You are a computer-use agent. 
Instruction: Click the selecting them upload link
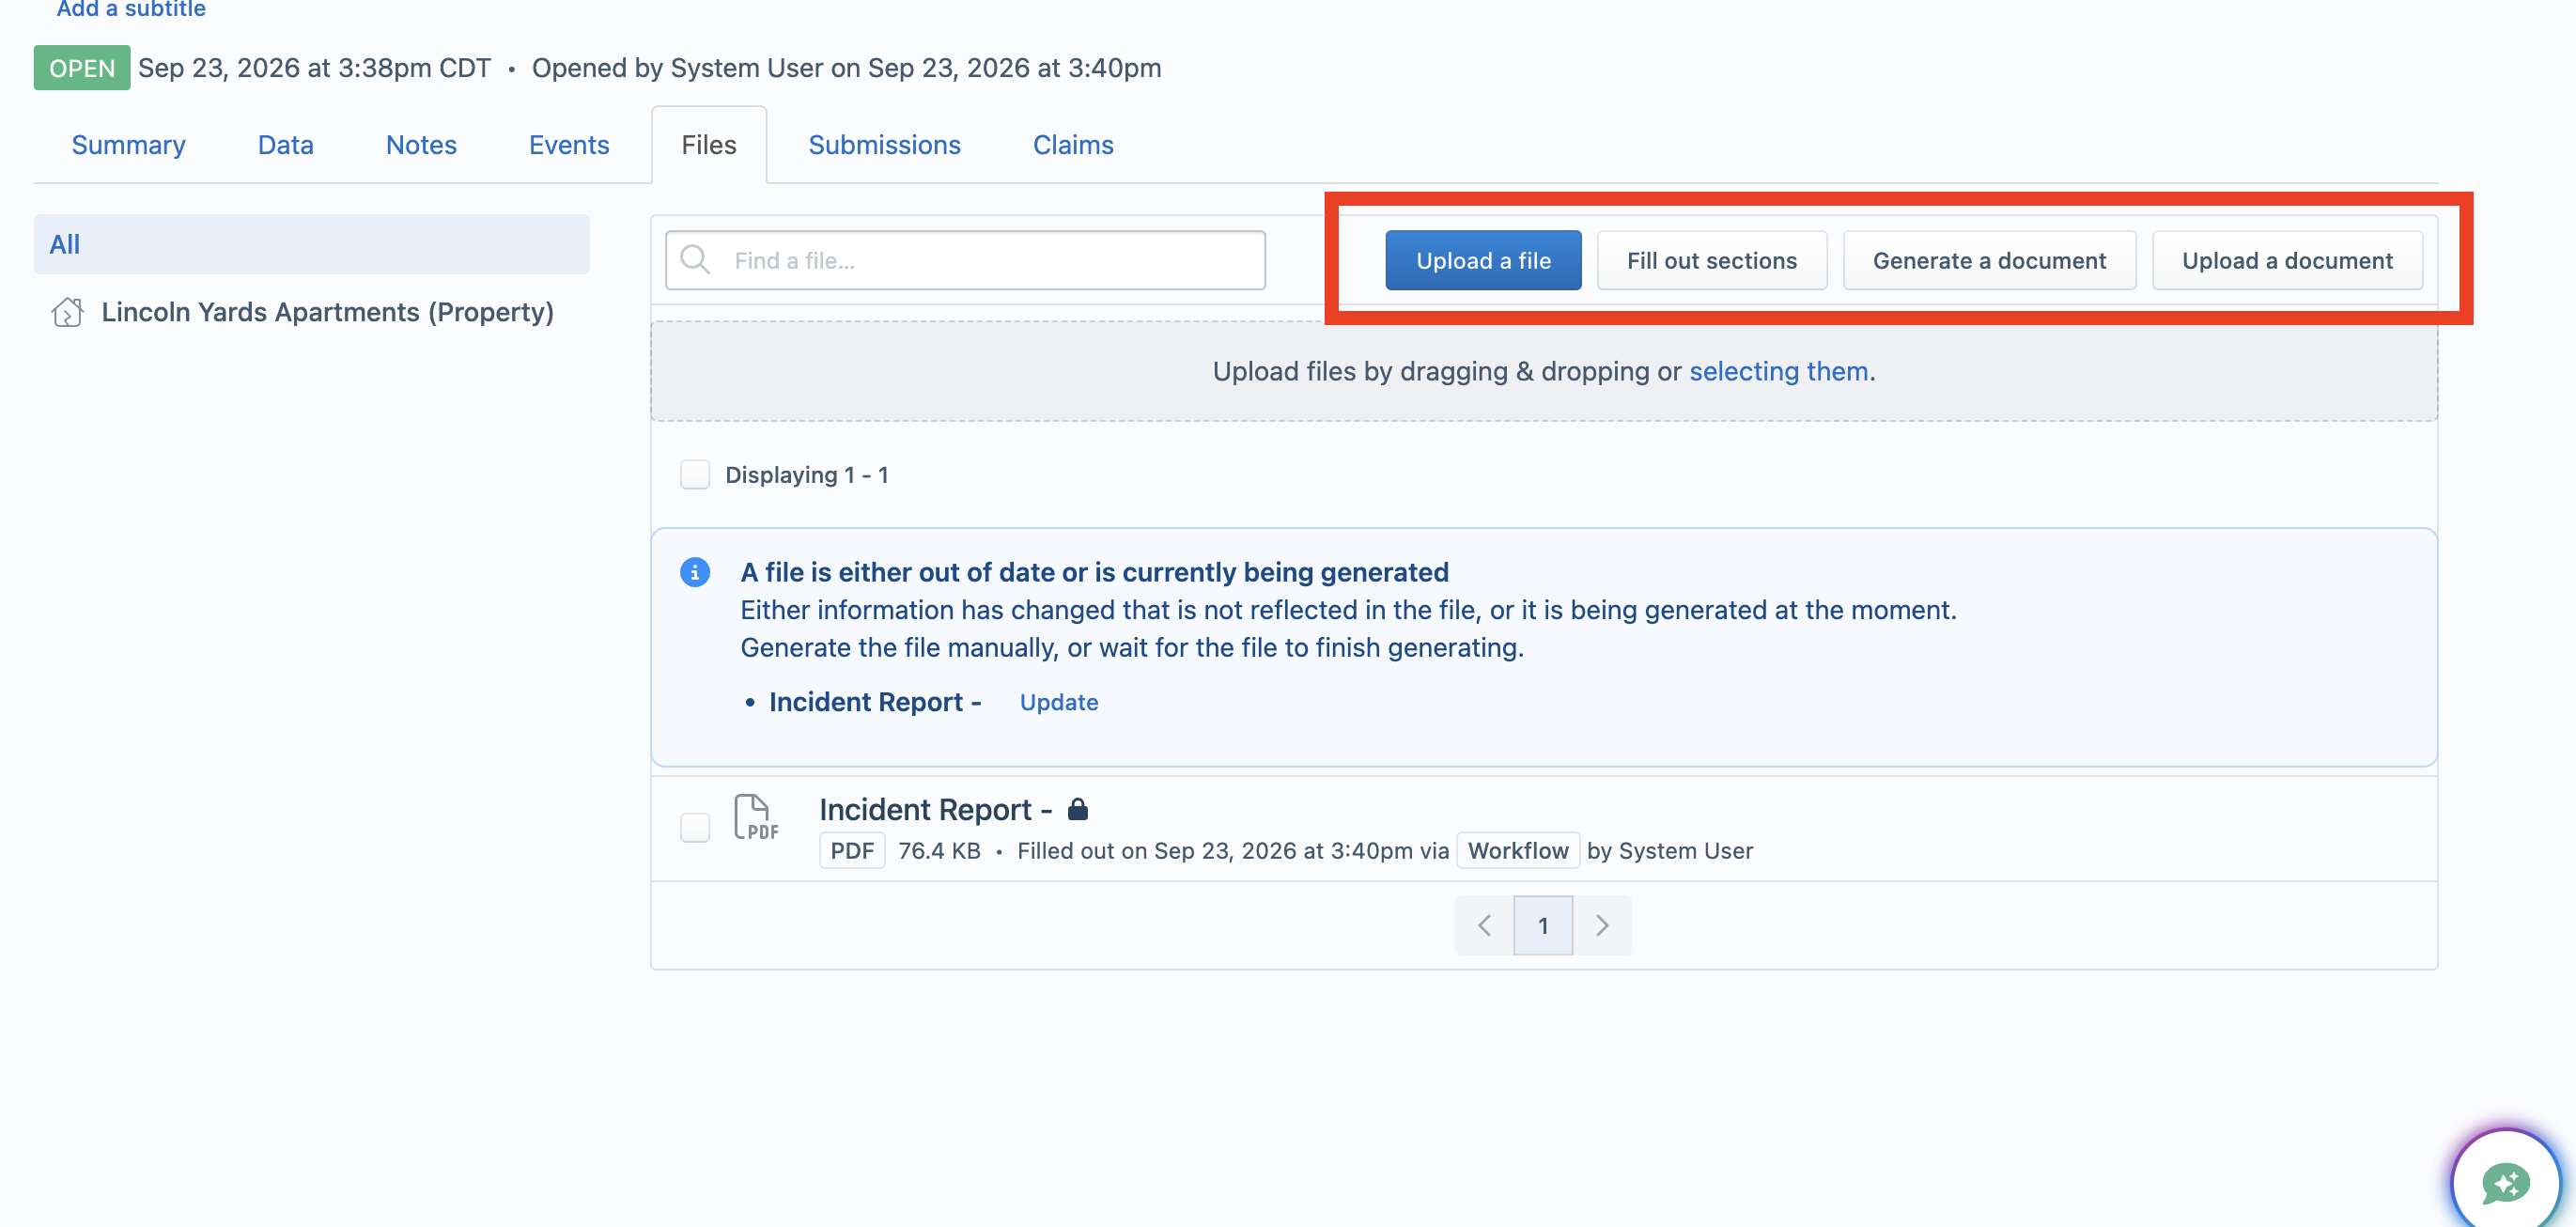click(1779, 371)
